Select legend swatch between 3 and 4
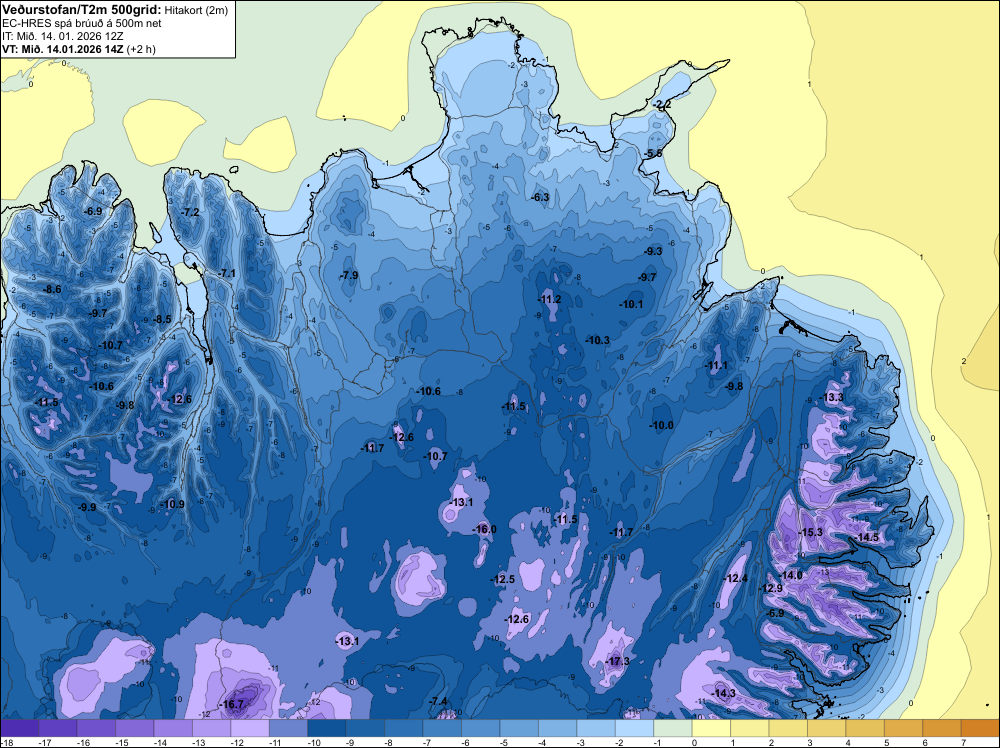 click(827, 728)
